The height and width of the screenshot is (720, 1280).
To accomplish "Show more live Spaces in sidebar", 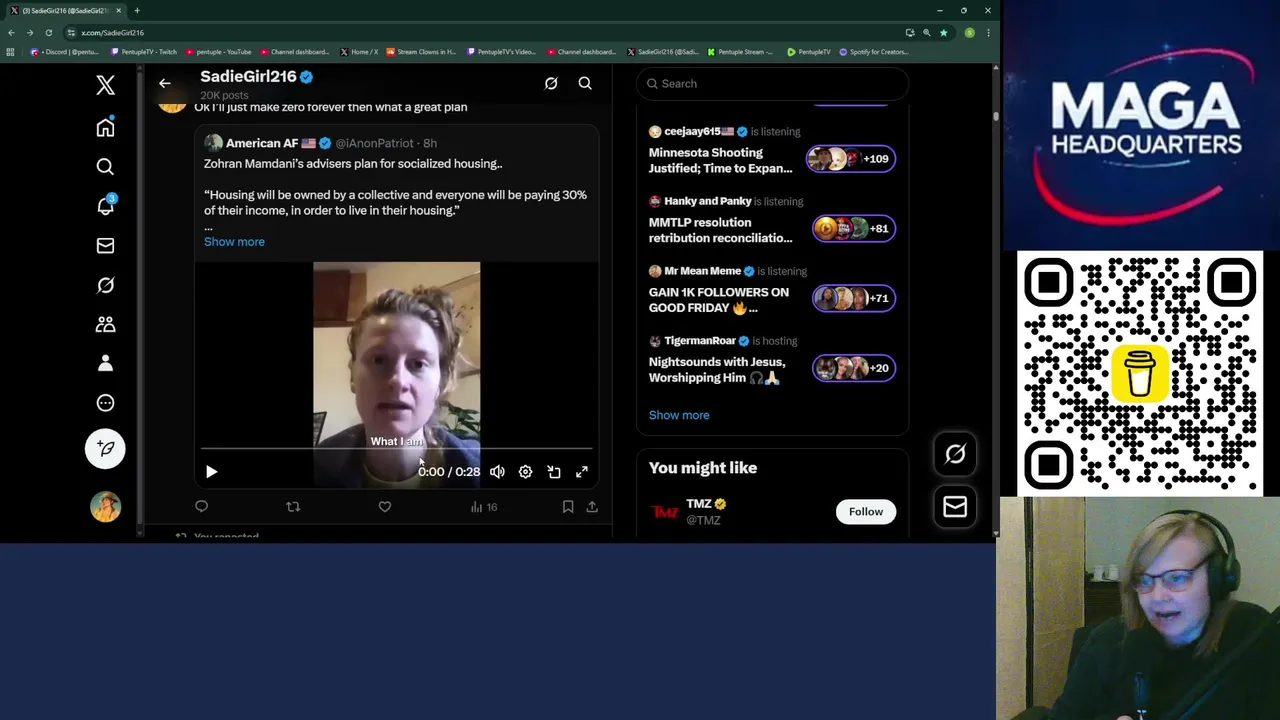I will [679, 415].
